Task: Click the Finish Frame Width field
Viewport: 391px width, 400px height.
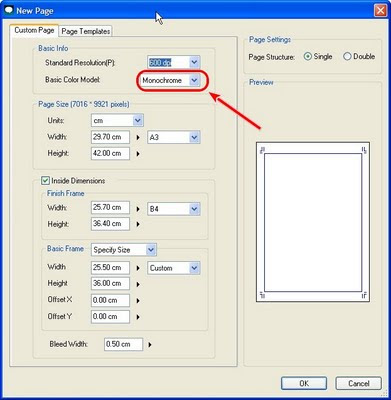Action: pos(110,207)
